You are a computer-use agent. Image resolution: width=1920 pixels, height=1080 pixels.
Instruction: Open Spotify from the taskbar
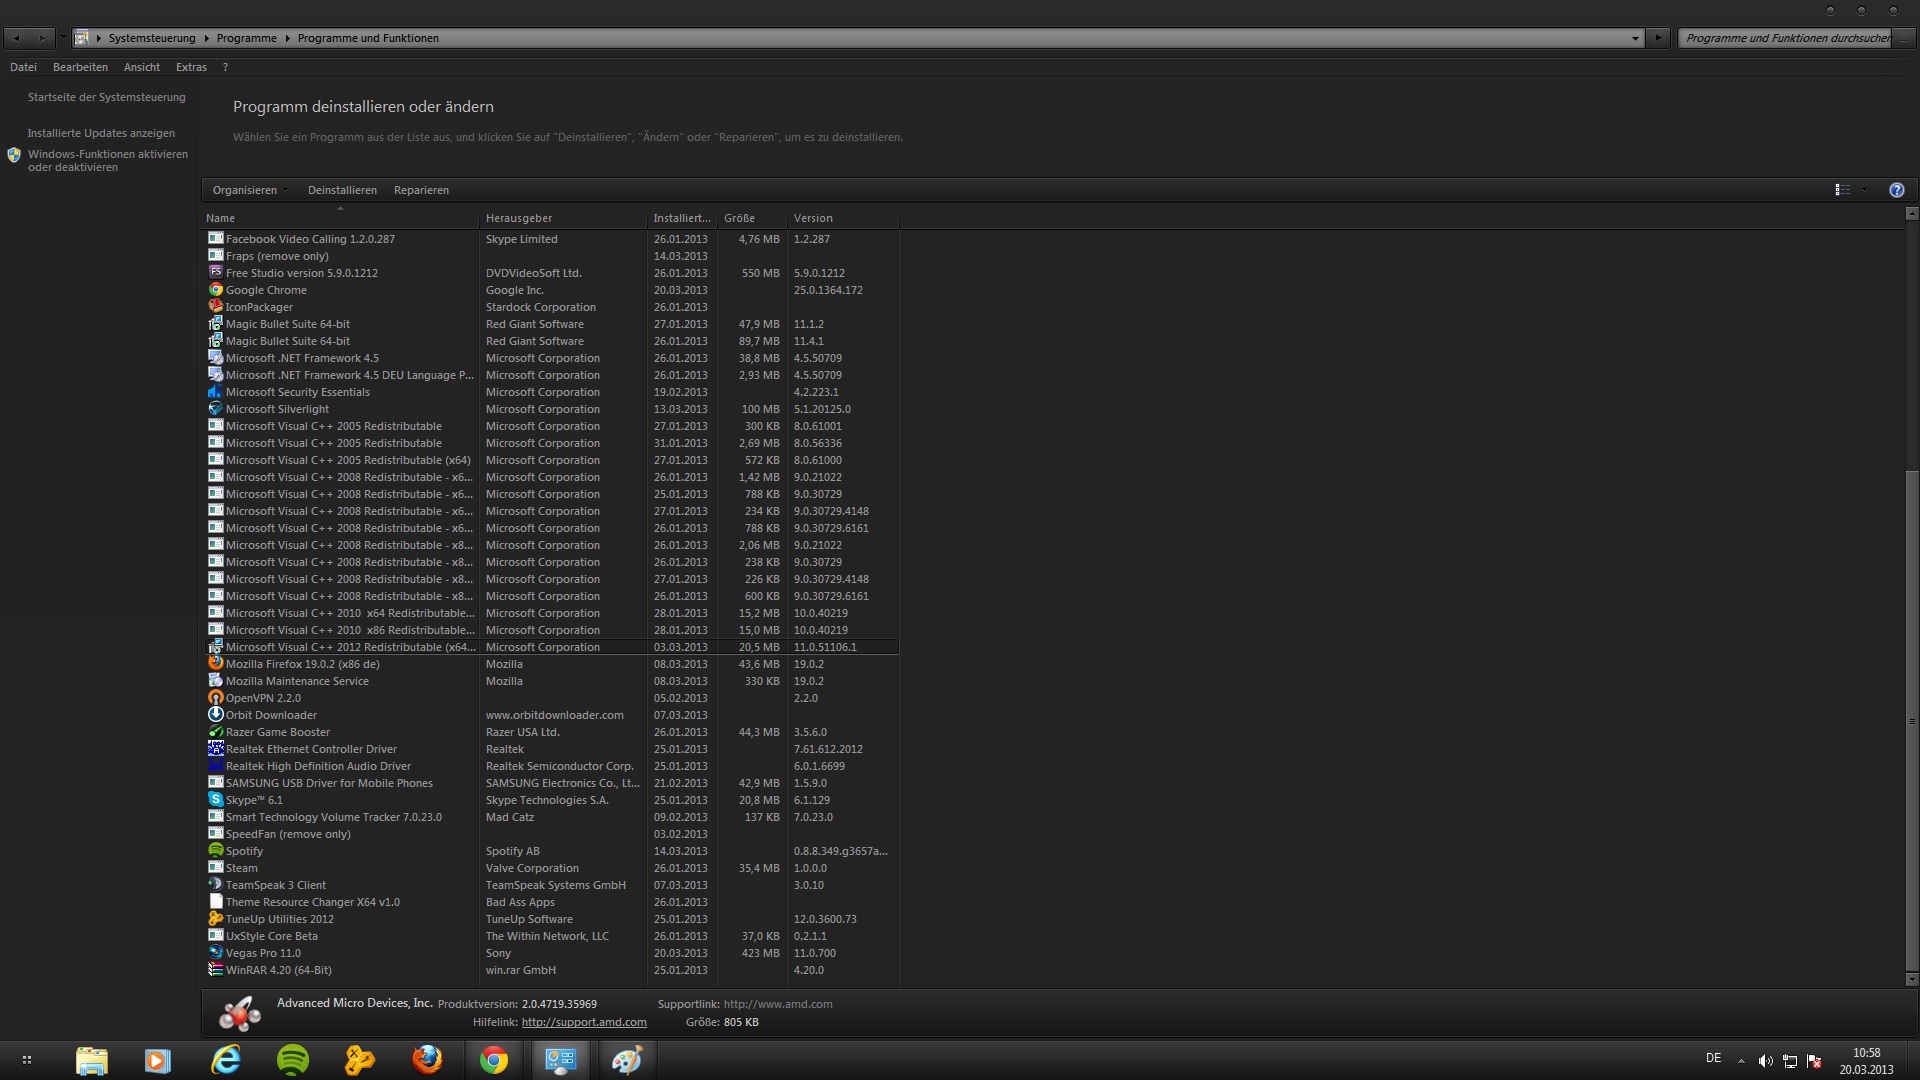click(293, 1060)
